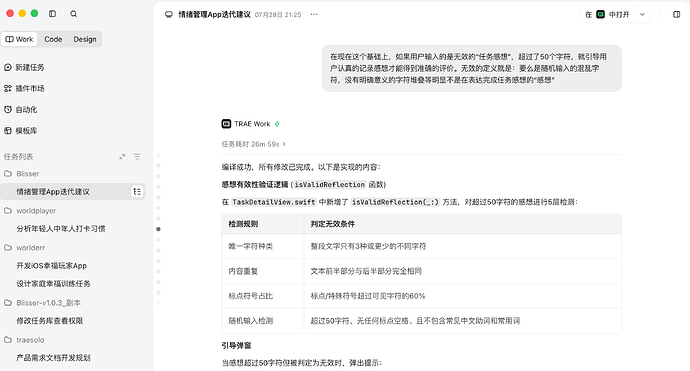Open the task list filter icon
This screenshot has width=690, height=371.
[137, 157]
